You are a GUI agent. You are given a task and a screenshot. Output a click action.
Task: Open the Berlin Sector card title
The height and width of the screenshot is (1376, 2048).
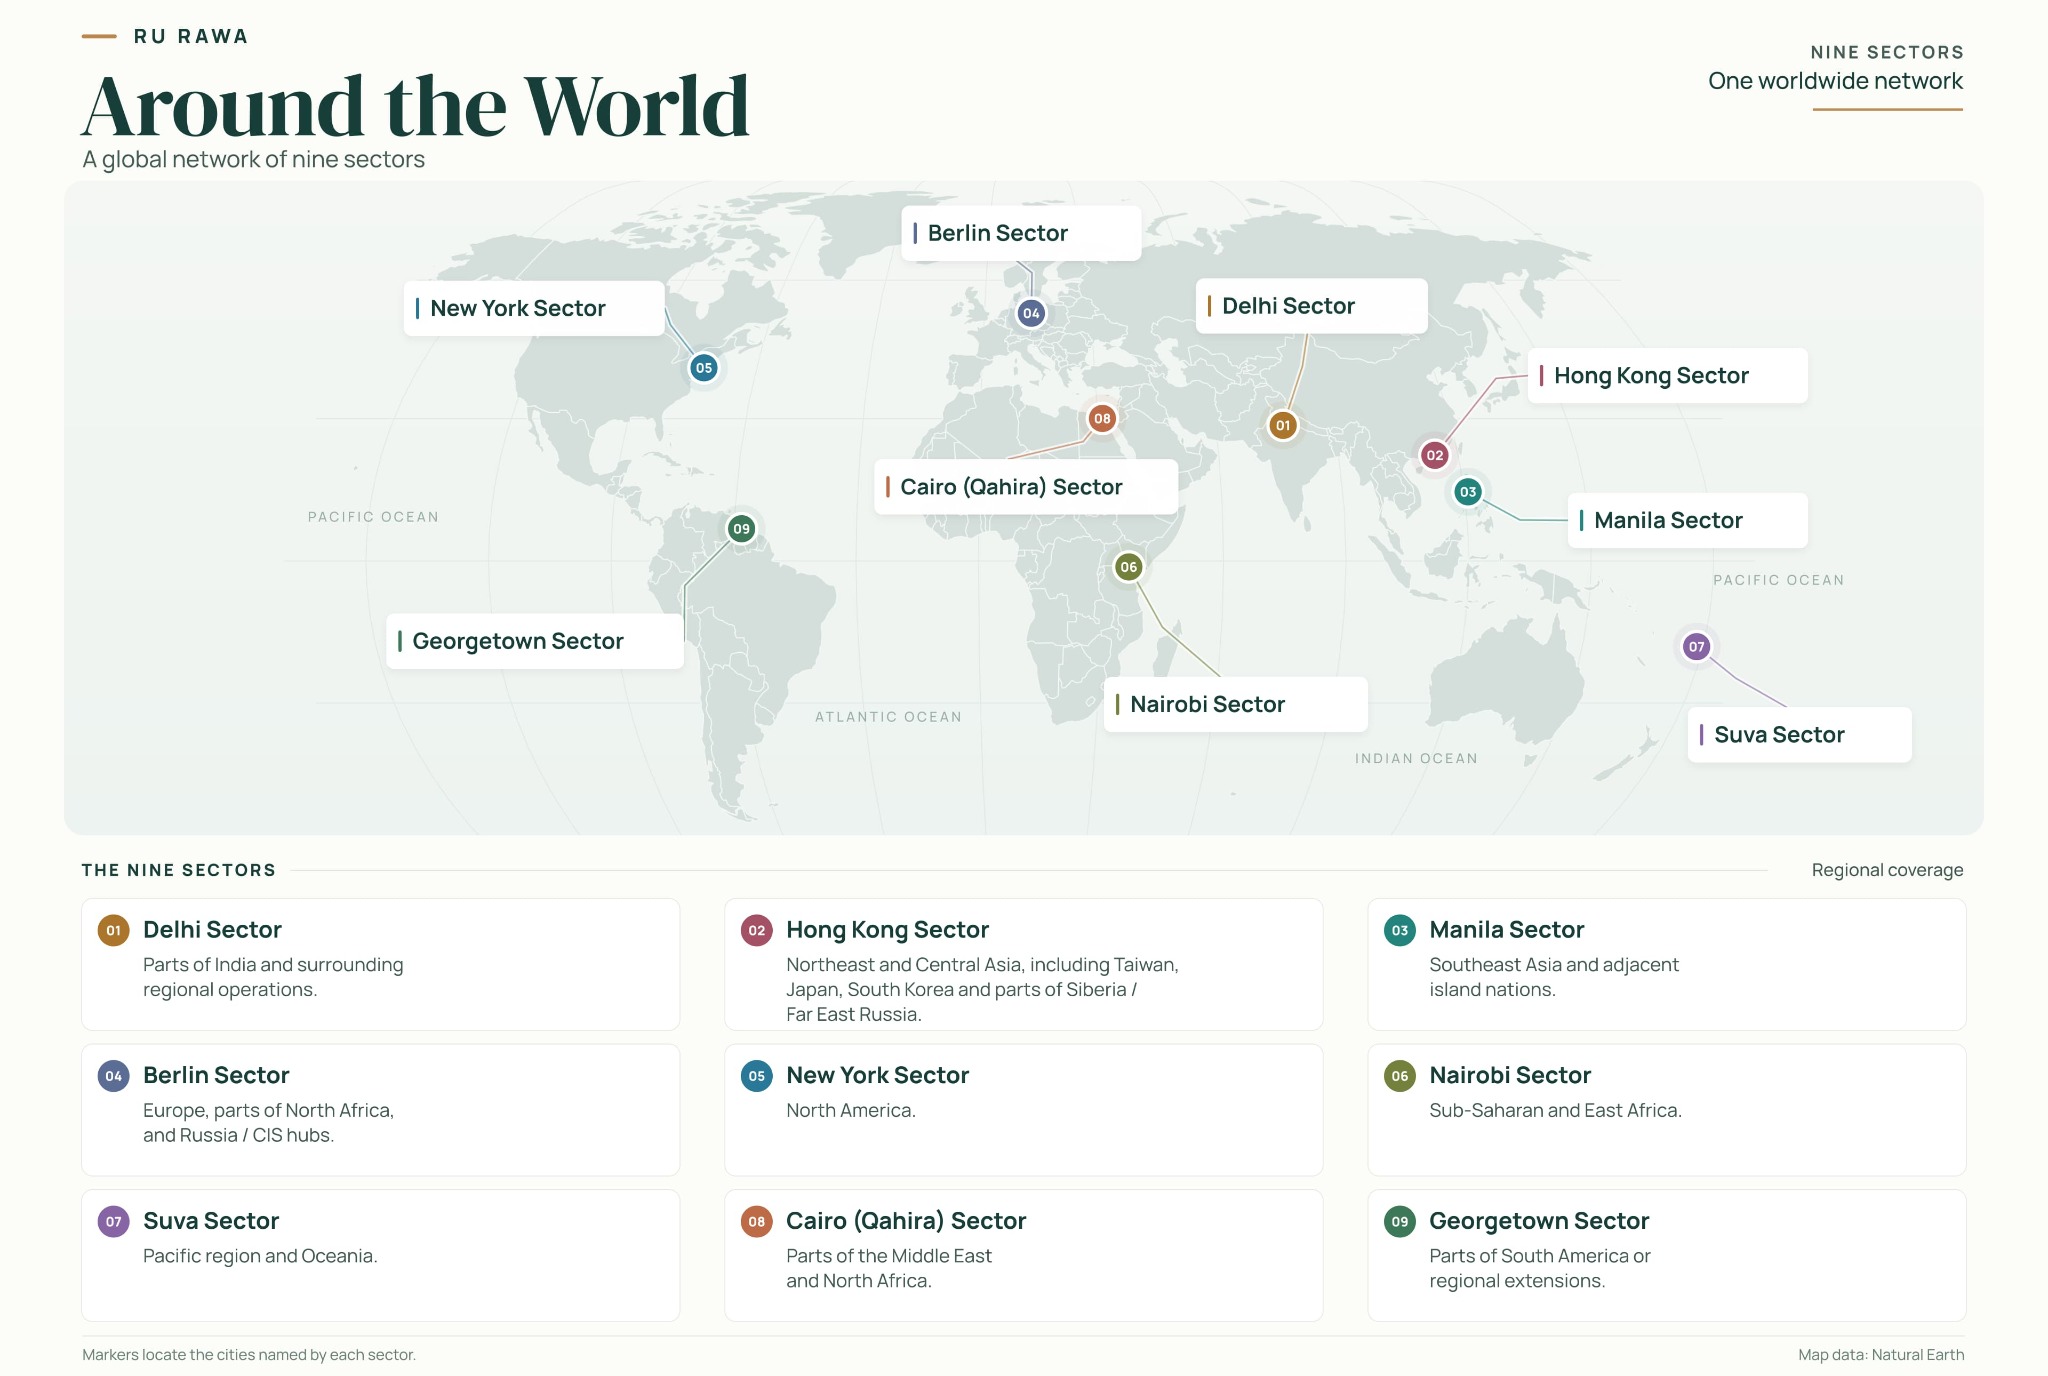pos(216,1076)
